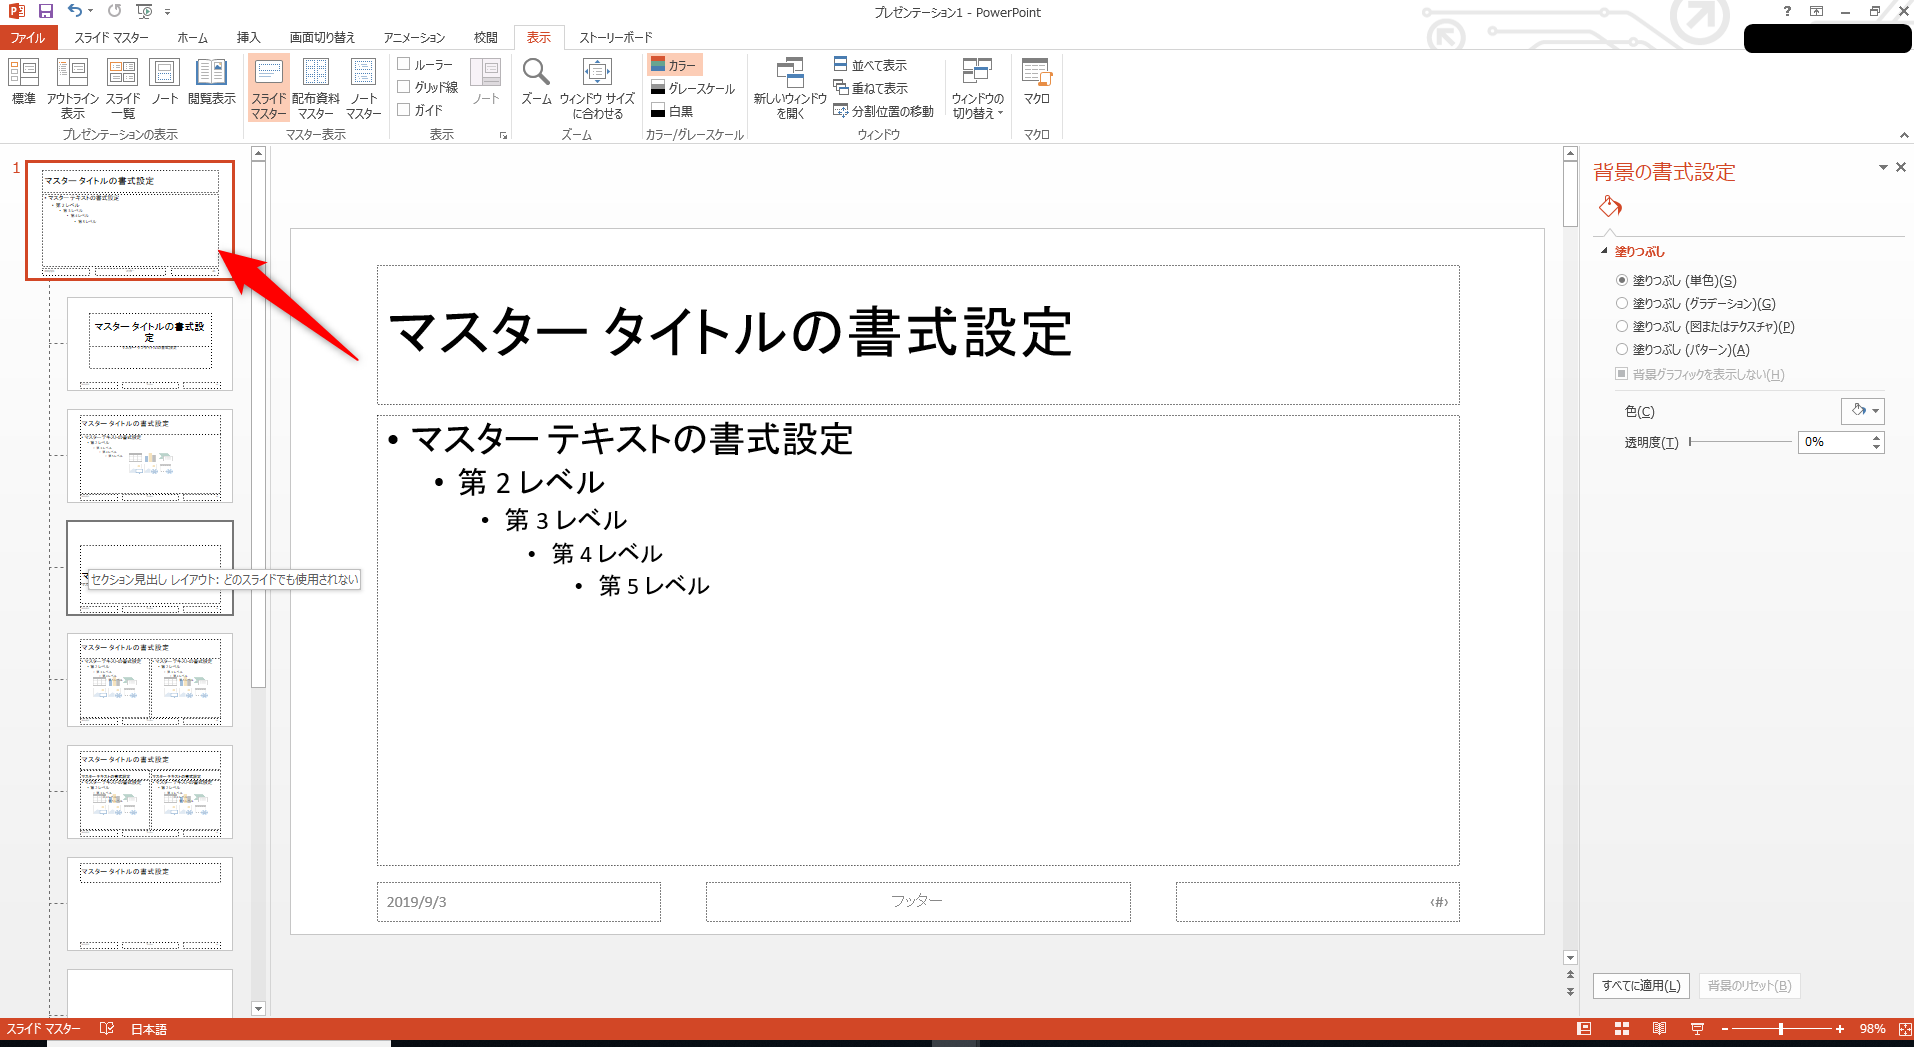Switch to Insert (挿入) tab
The height and width of the screenshot is (1047, 1914).
[248, 38]
